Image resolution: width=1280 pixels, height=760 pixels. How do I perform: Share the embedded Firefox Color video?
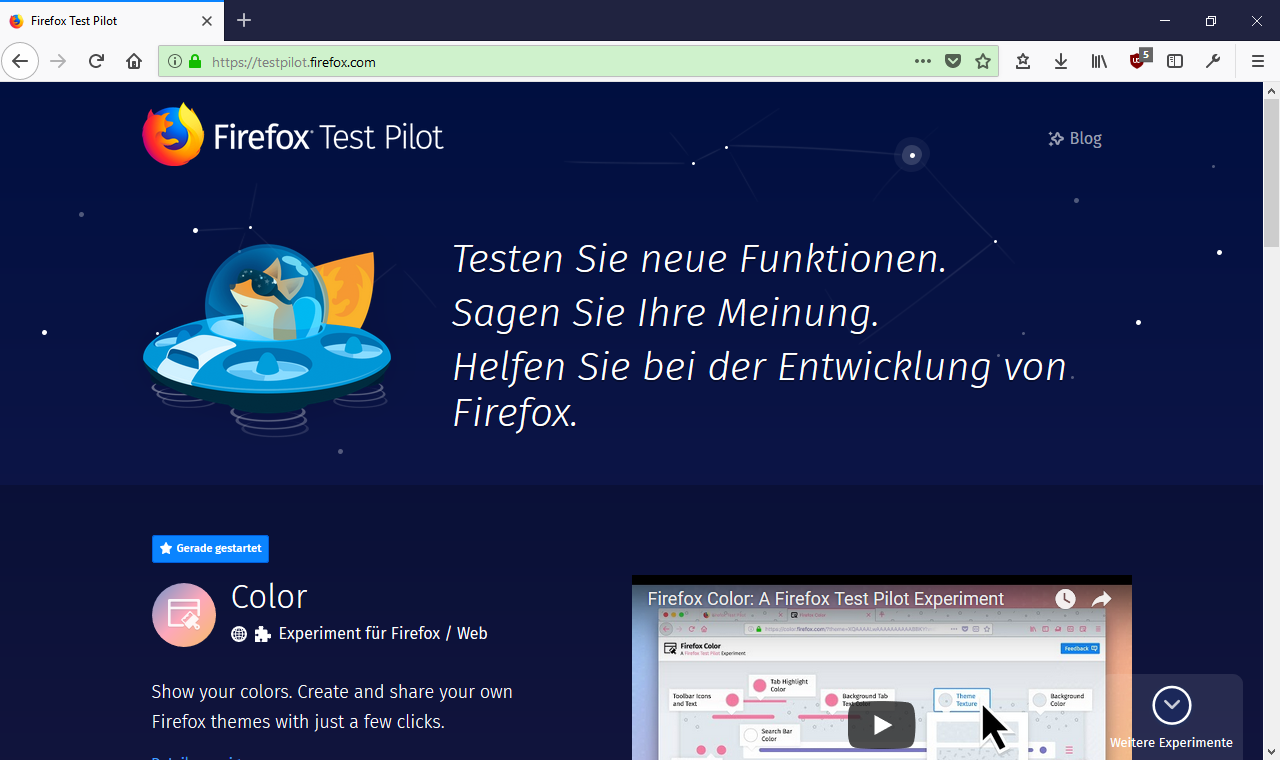coord(1102,599)
